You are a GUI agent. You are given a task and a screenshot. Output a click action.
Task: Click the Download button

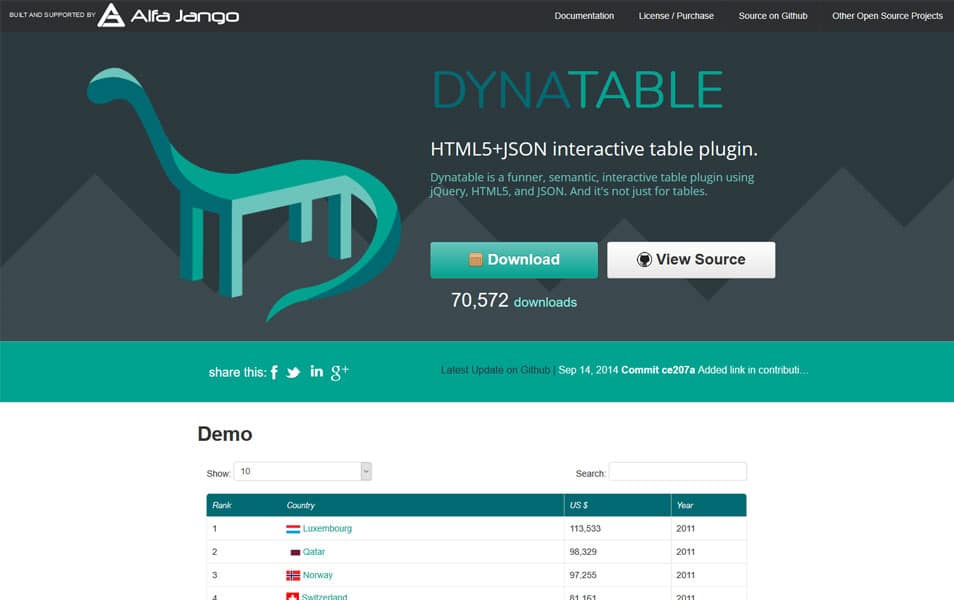[x=514, y=260]
